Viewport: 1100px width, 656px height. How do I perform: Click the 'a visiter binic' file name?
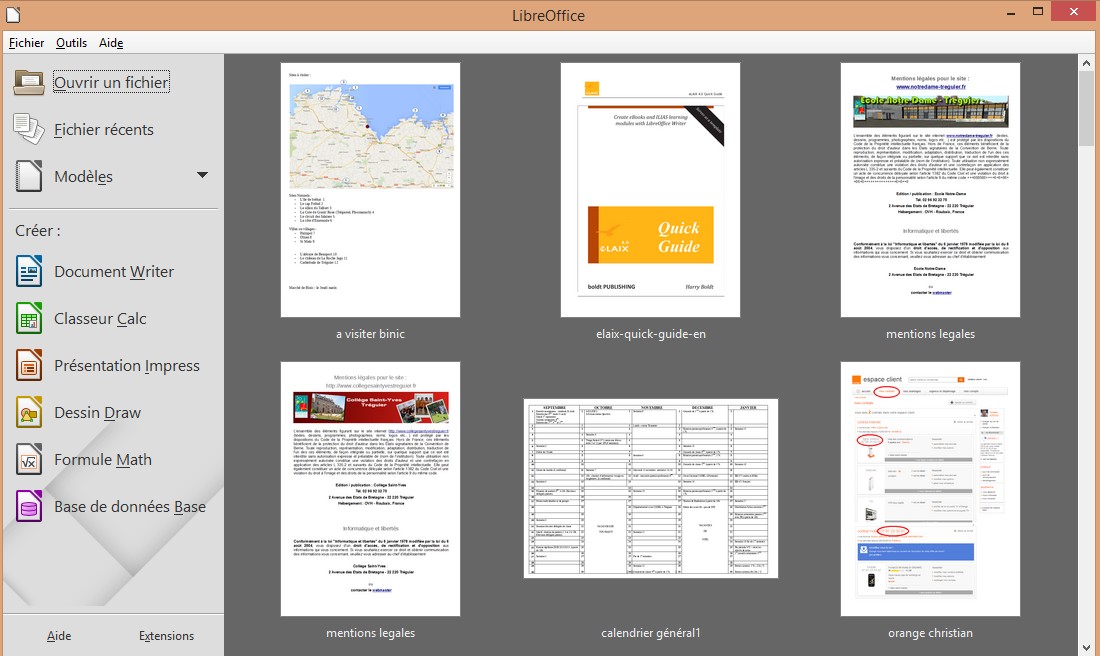click(370, 334)
